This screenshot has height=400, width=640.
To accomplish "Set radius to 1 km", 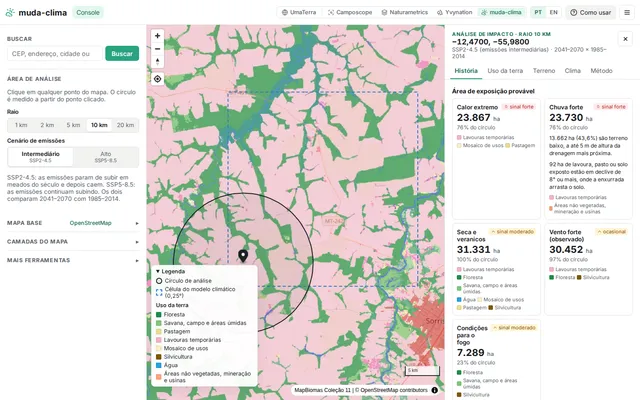I will click(x=21, y=125).
